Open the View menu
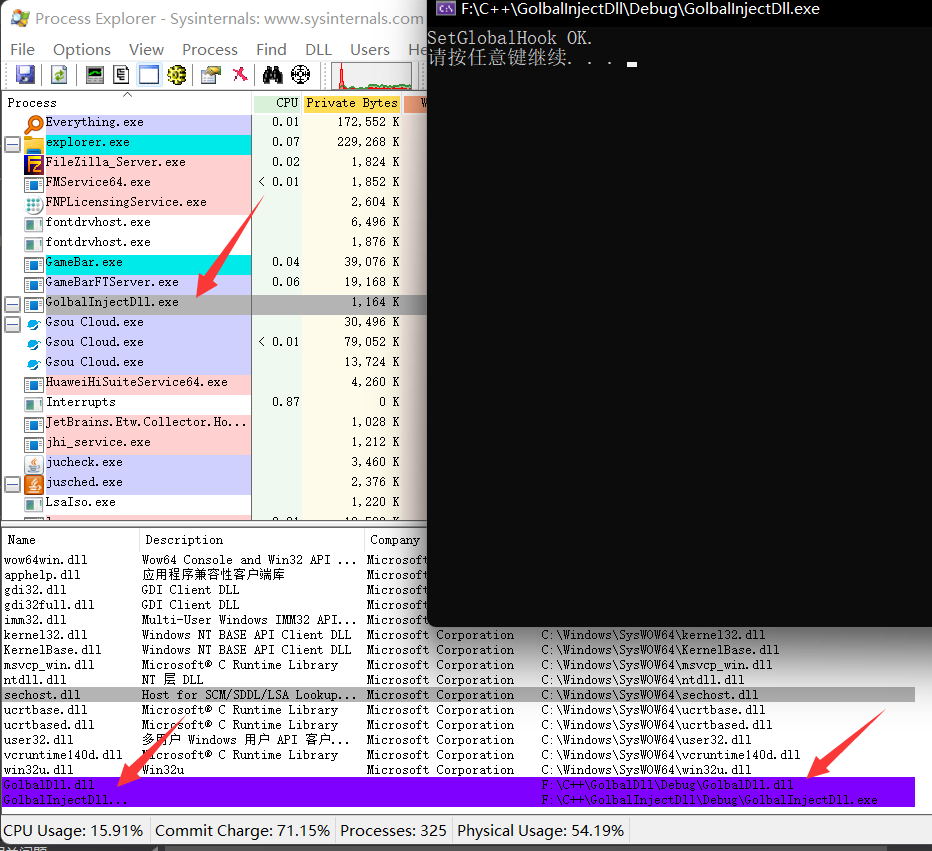Viewport: 932px width, 851px height. click(x=146, y=49)
